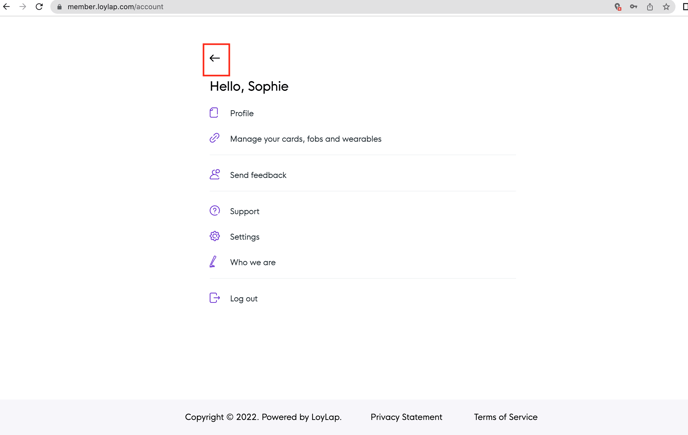Choose Send feedback
688x435 pixels.
pyautogui.click(x=258, y=175)
